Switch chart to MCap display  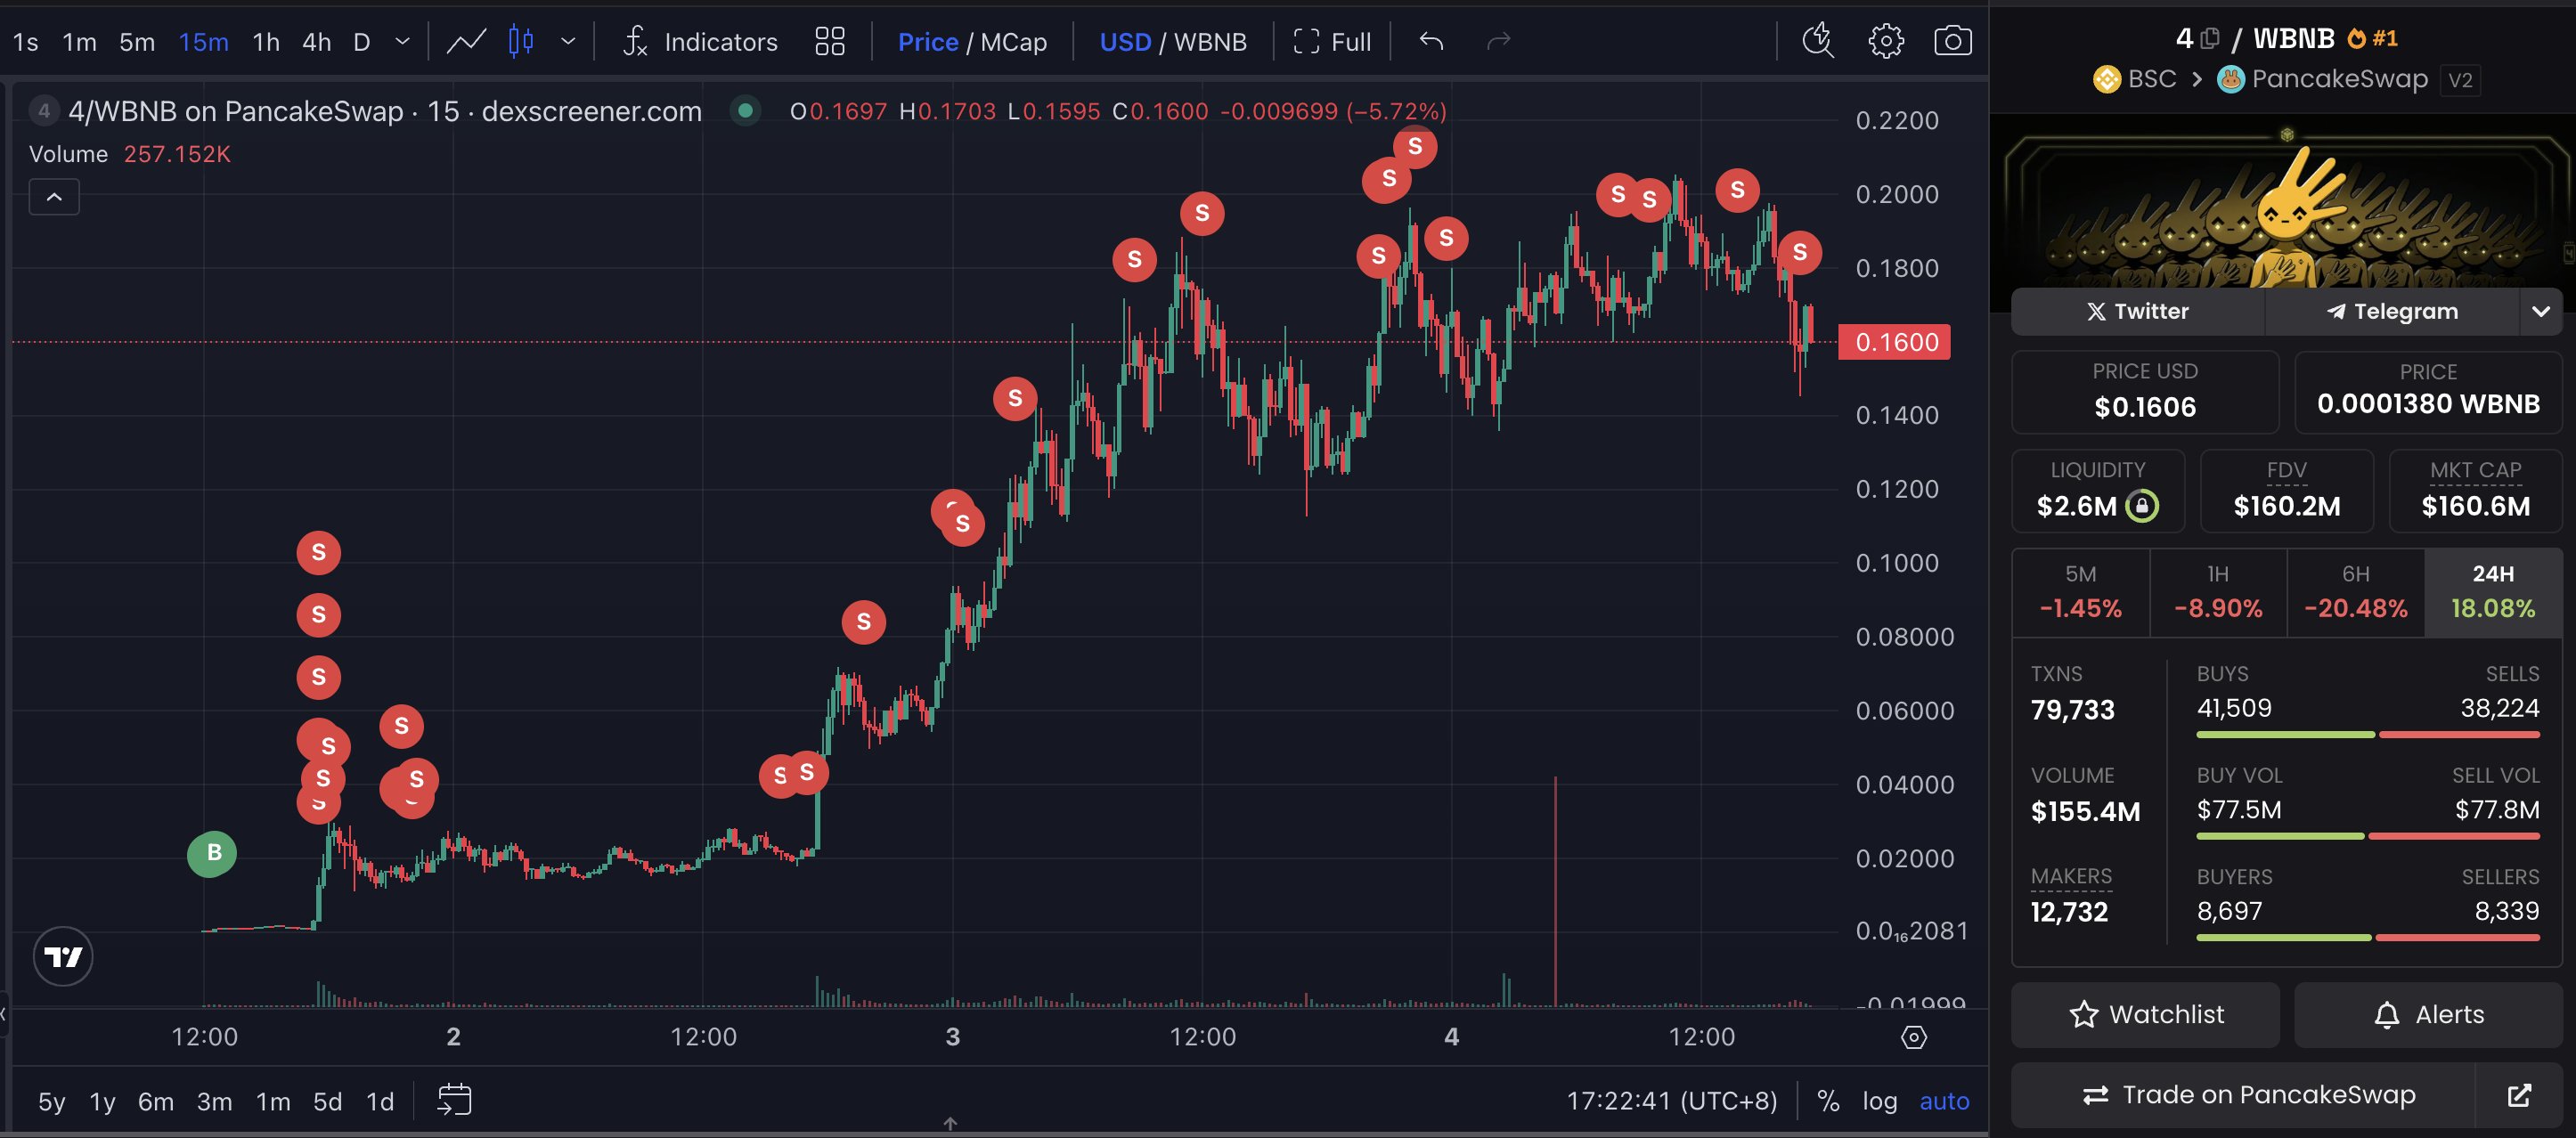pos(1013,42)
